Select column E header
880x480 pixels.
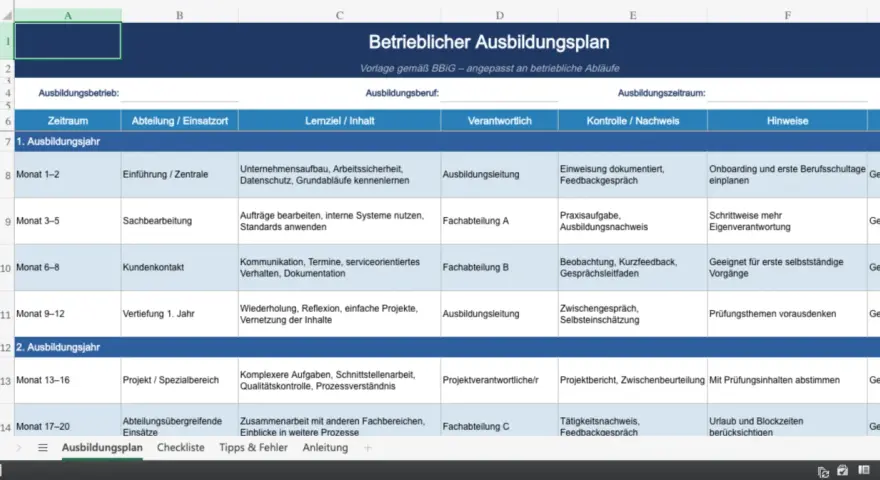(632, 15)
